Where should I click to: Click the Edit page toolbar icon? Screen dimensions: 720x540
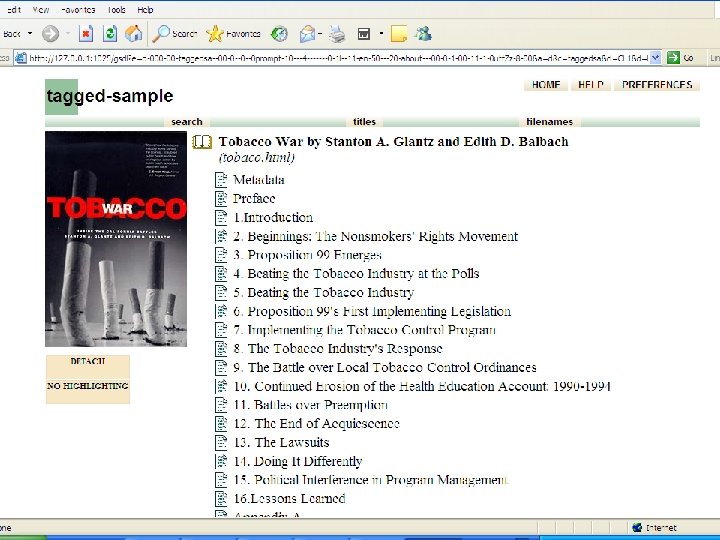[364, 34]
